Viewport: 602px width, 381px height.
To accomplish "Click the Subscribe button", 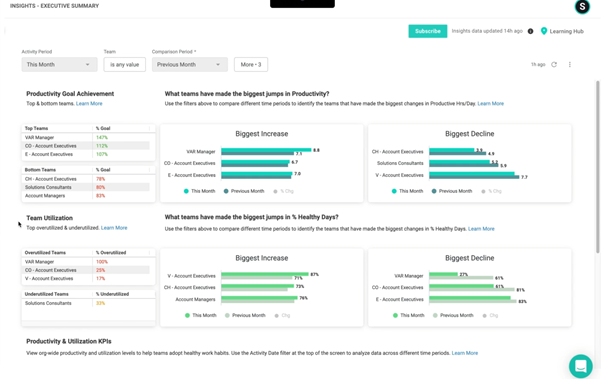I will (x=428, y=31).
